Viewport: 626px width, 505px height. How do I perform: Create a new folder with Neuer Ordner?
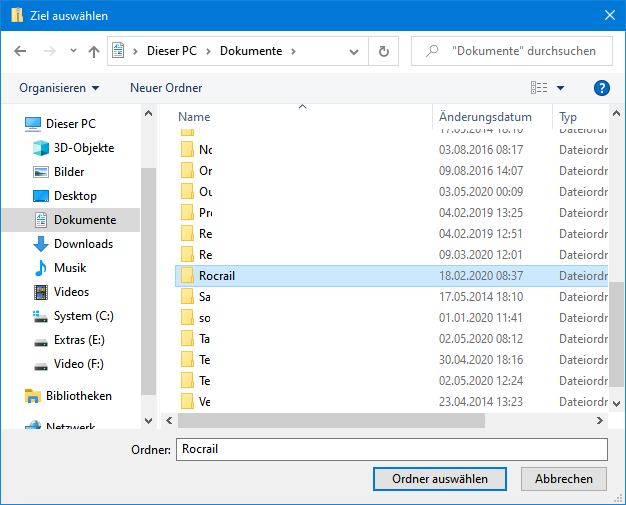pos(166,88)
